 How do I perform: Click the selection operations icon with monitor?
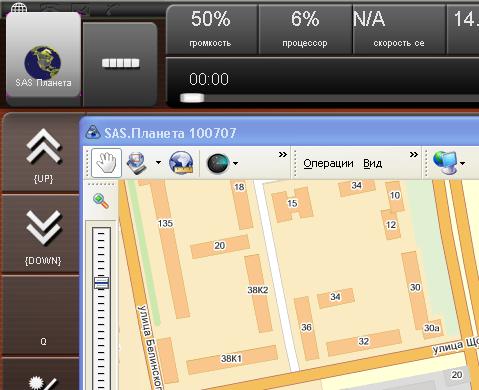(x=136, y=163)
